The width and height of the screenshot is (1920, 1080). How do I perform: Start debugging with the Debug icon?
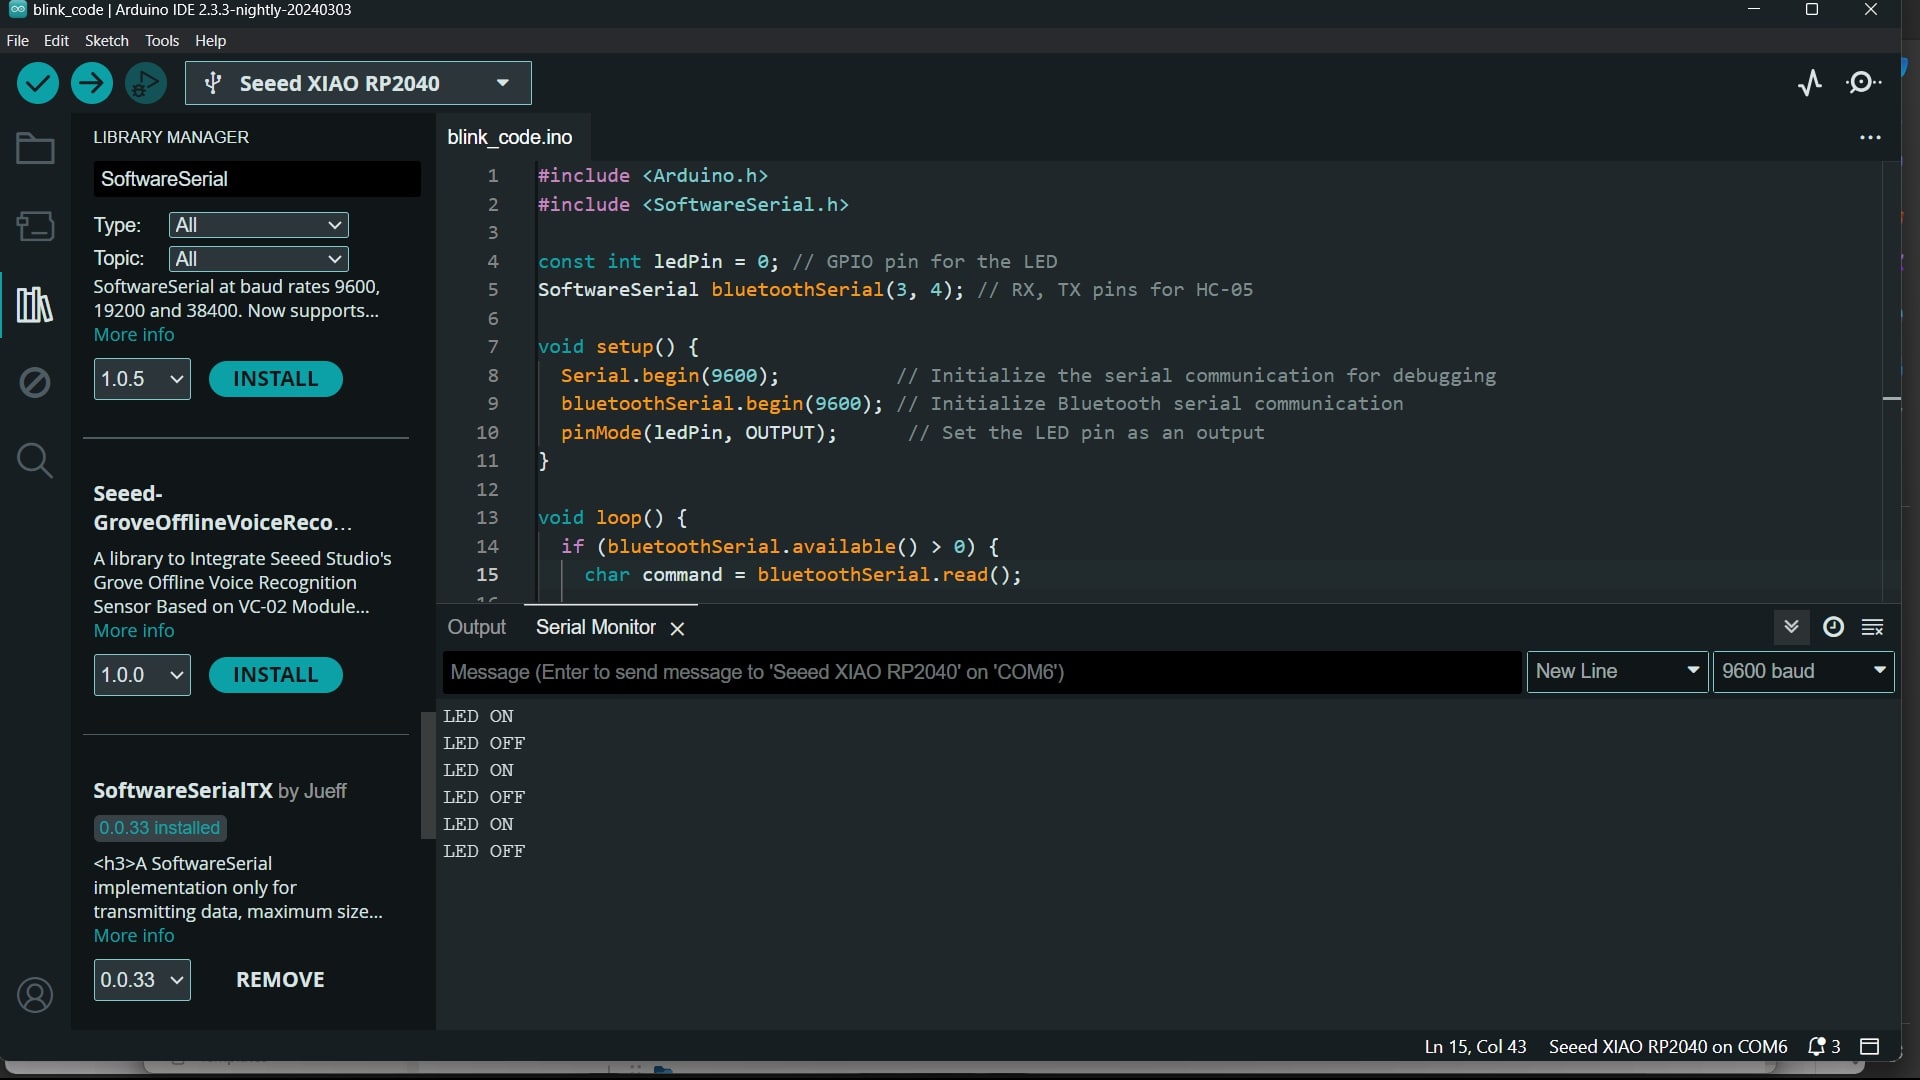(x=146, y=83)
